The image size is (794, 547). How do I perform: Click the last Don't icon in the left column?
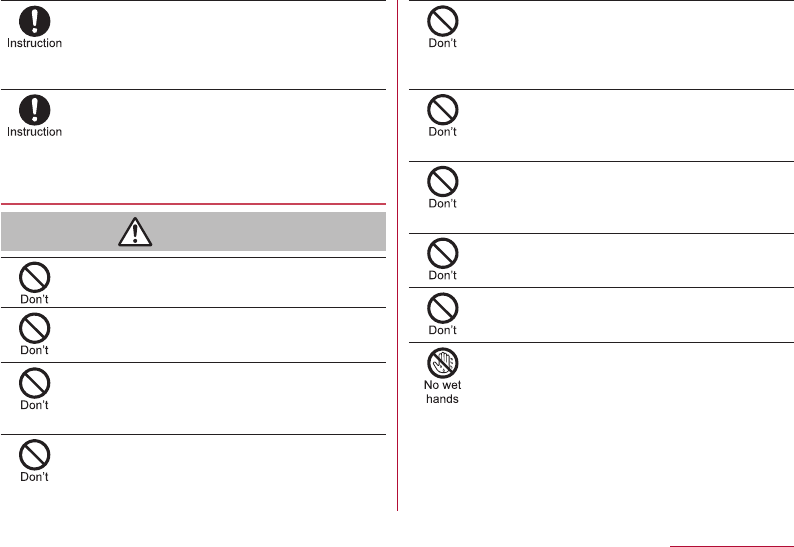[34, 455]
